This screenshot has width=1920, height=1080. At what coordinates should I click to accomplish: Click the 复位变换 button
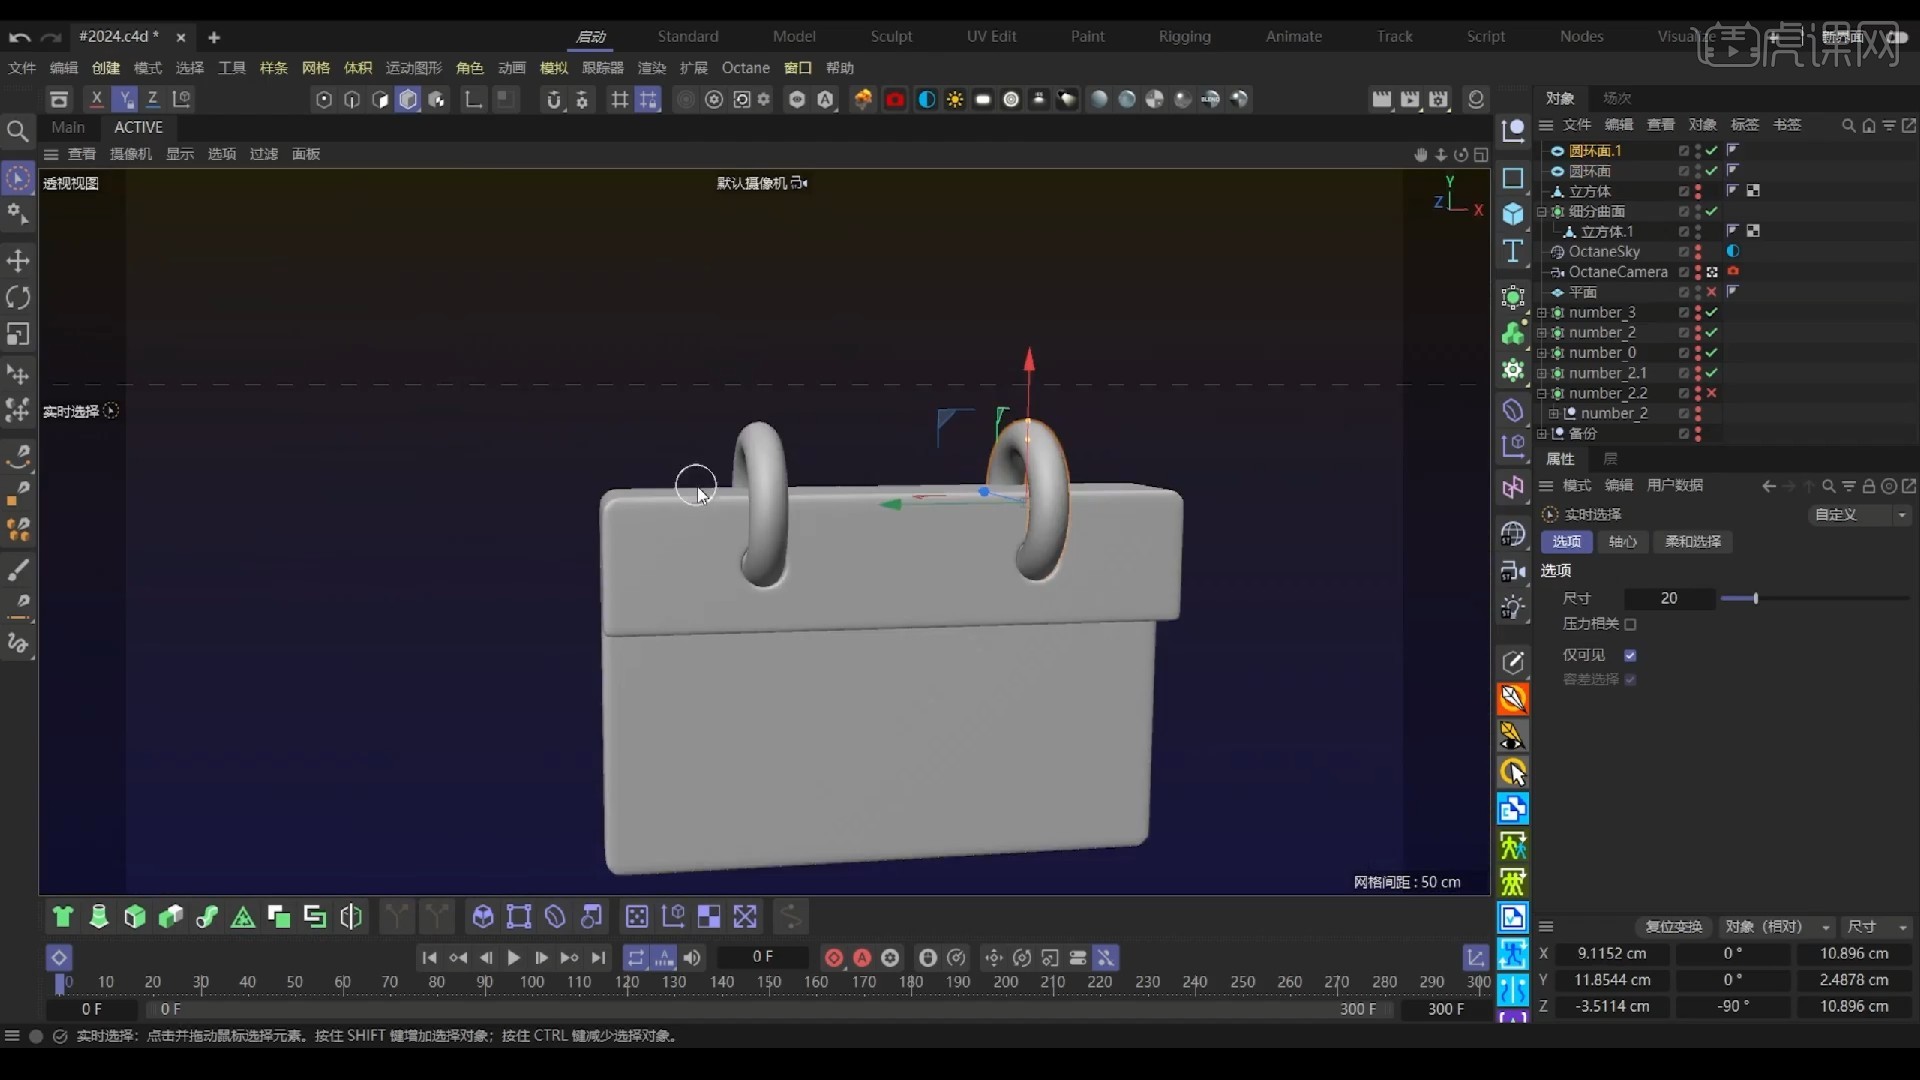click(1673, 927)
